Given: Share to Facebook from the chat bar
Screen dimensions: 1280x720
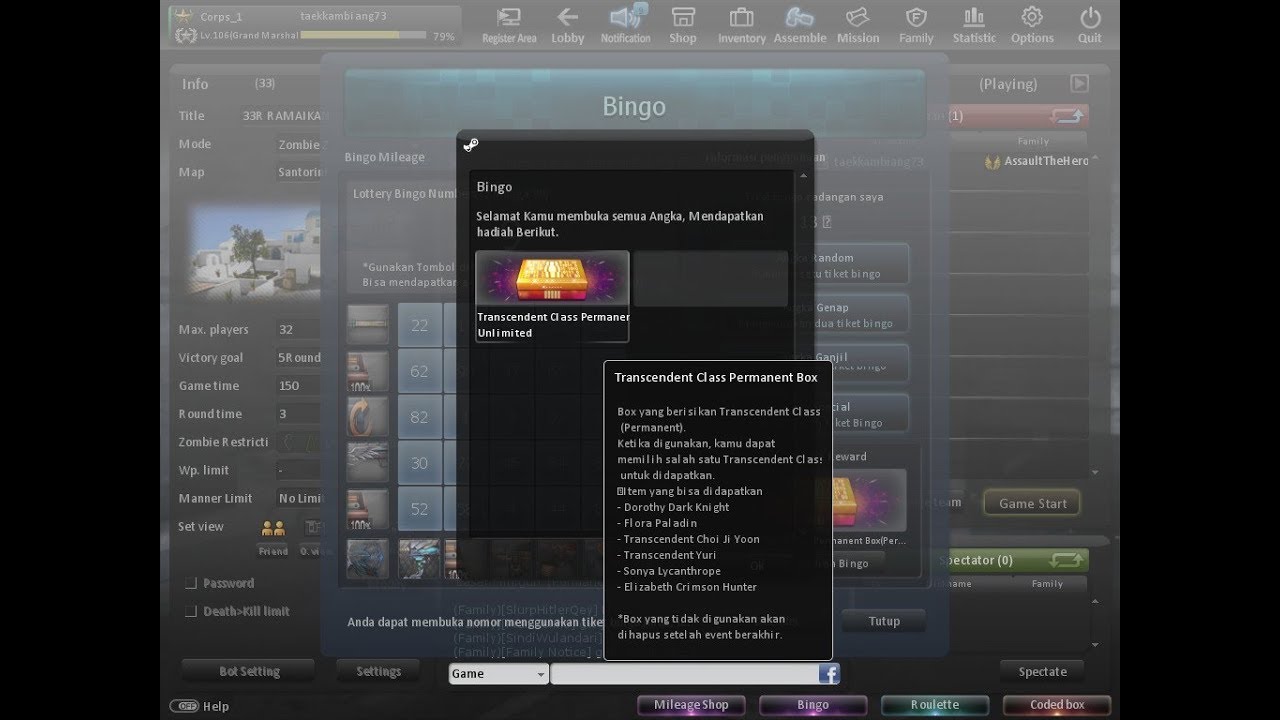Looking at the screenshot, I should tap(828, 674).
